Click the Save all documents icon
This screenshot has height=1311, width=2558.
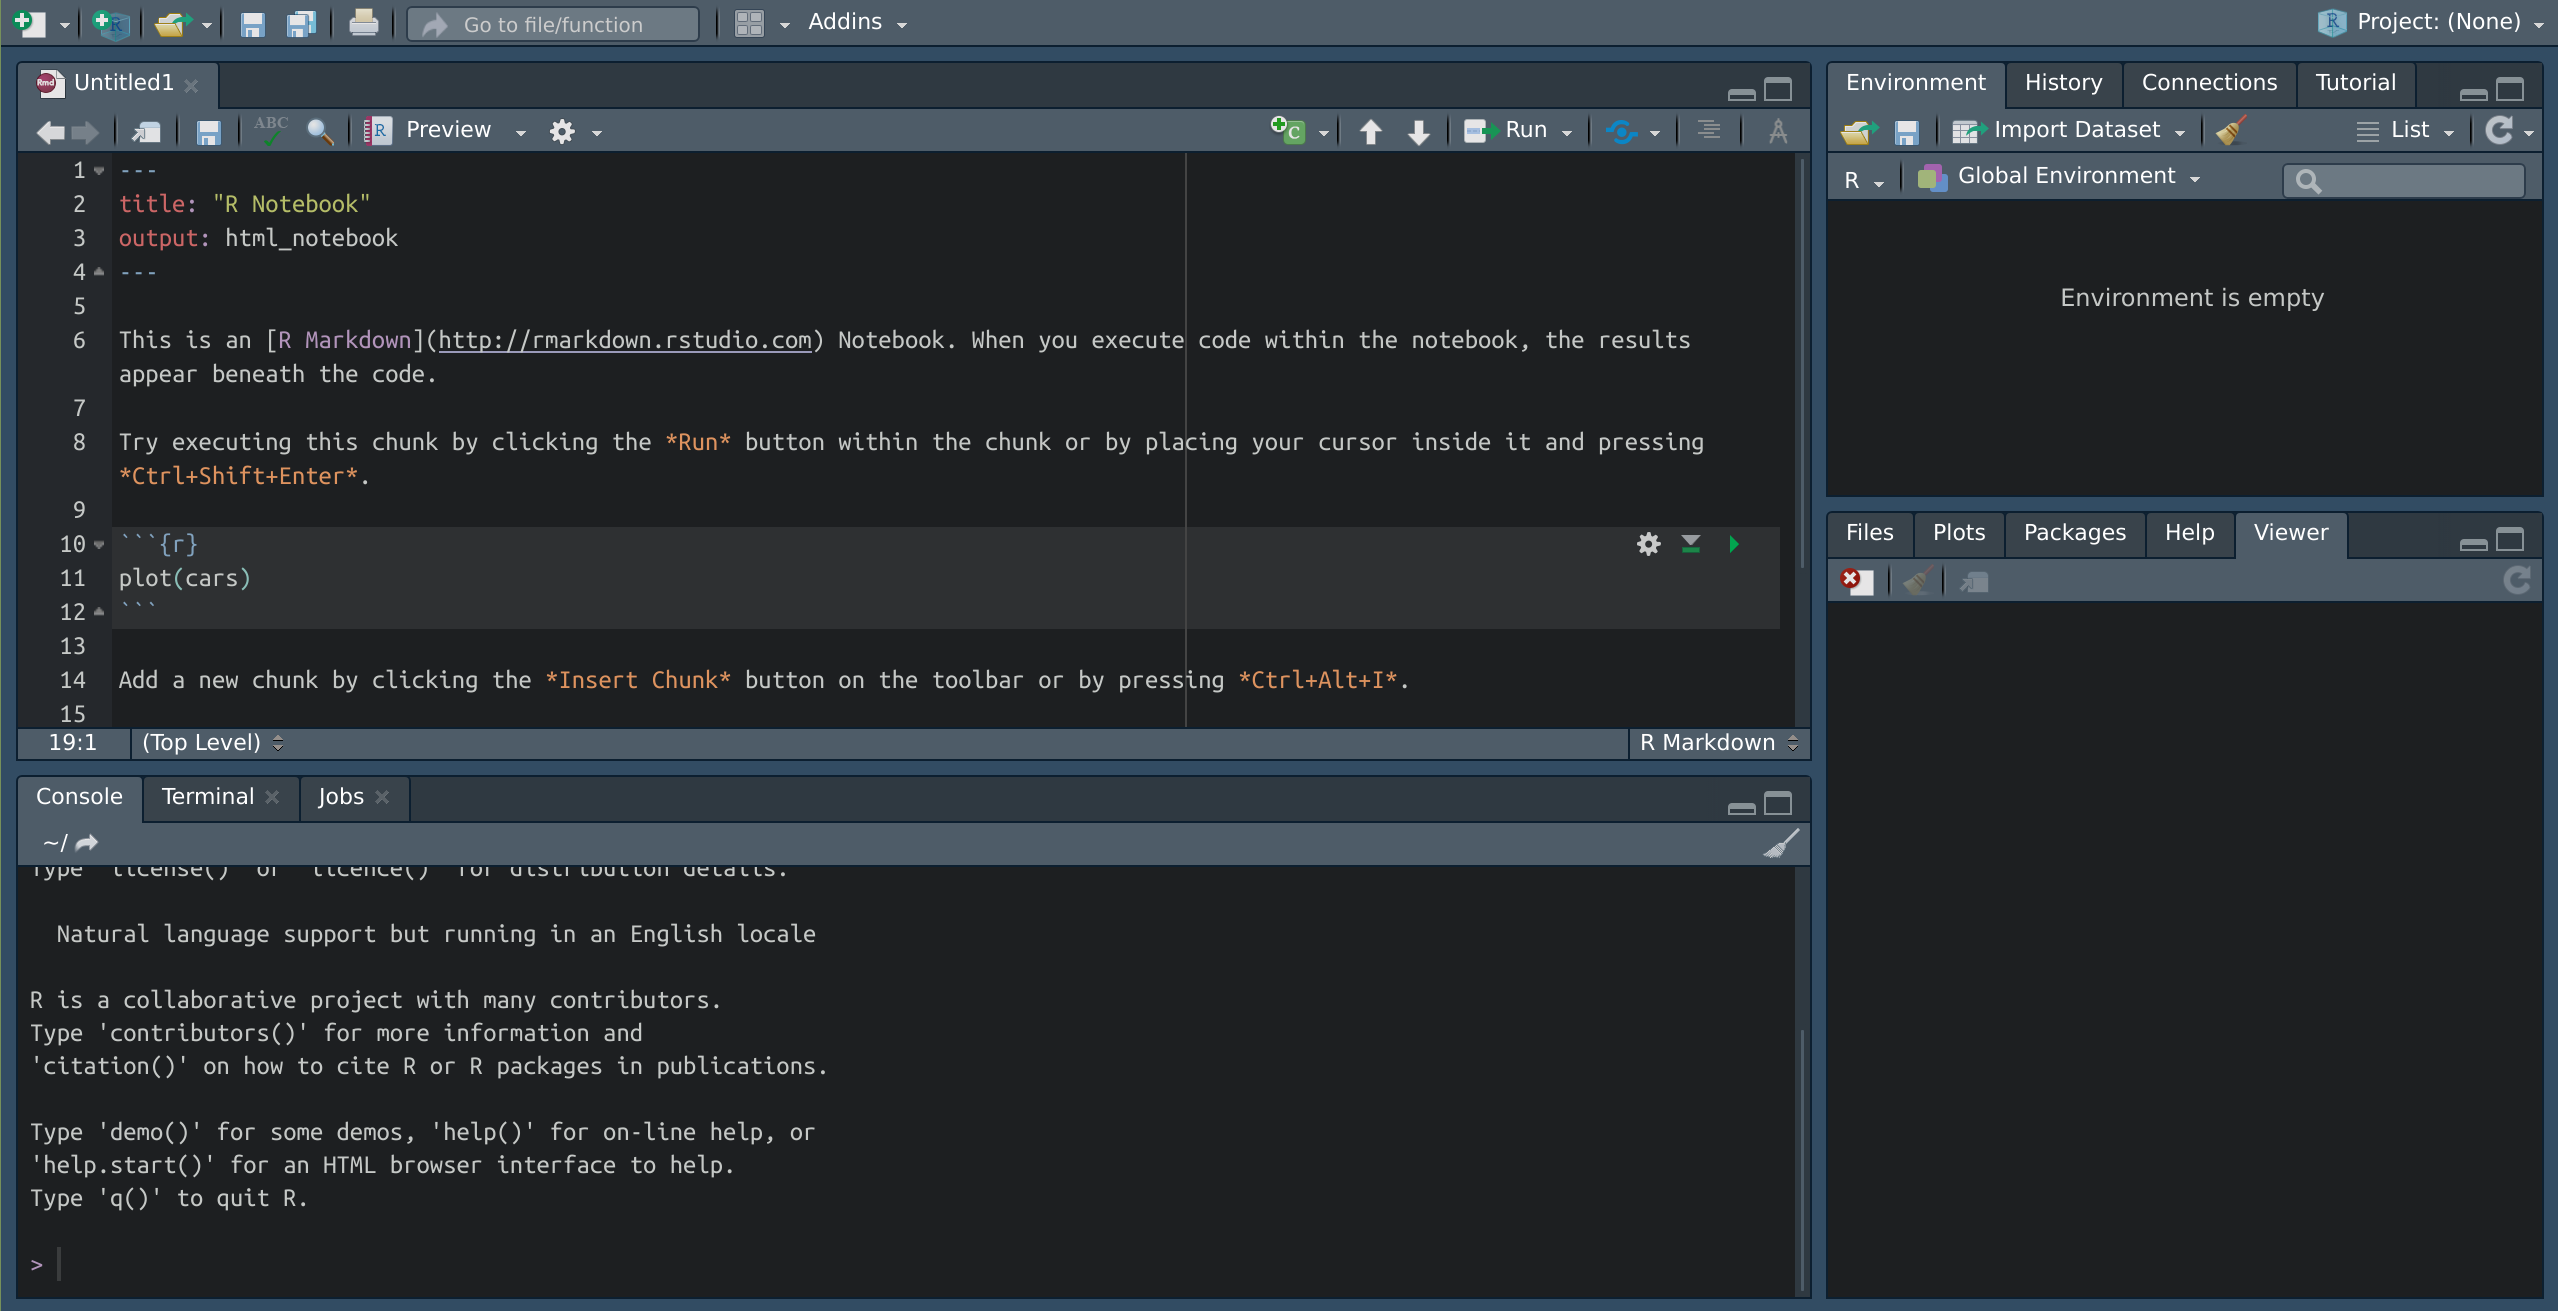(x=300, y=24)
